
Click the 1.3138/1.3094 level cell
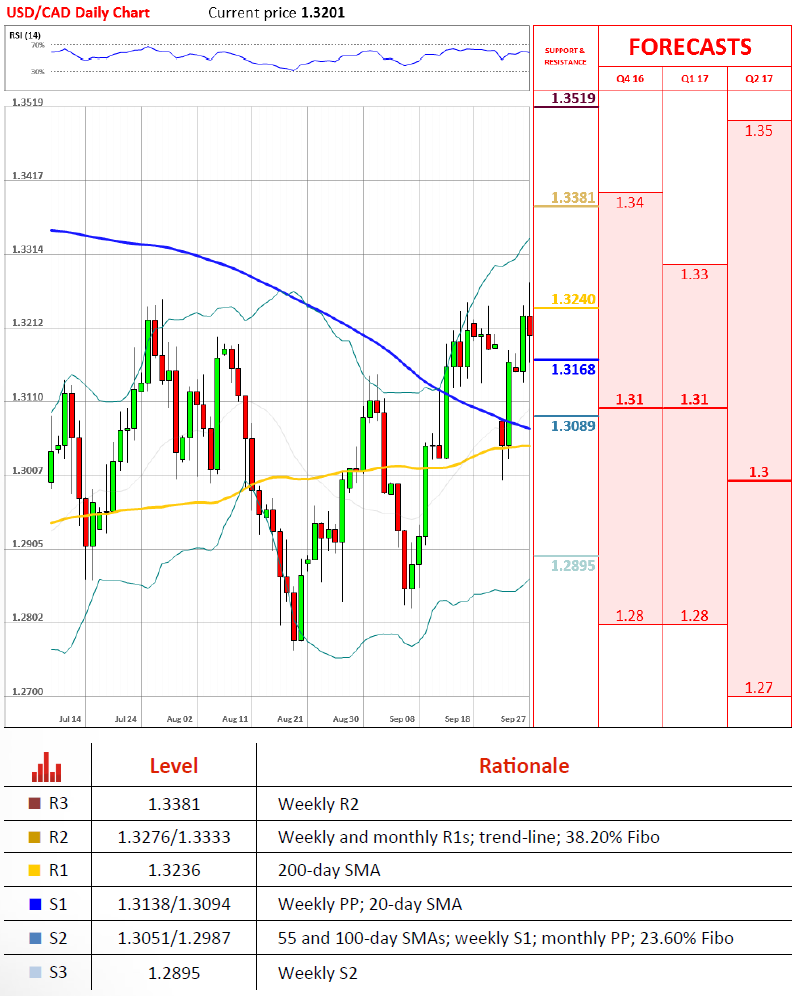(174, 904)
